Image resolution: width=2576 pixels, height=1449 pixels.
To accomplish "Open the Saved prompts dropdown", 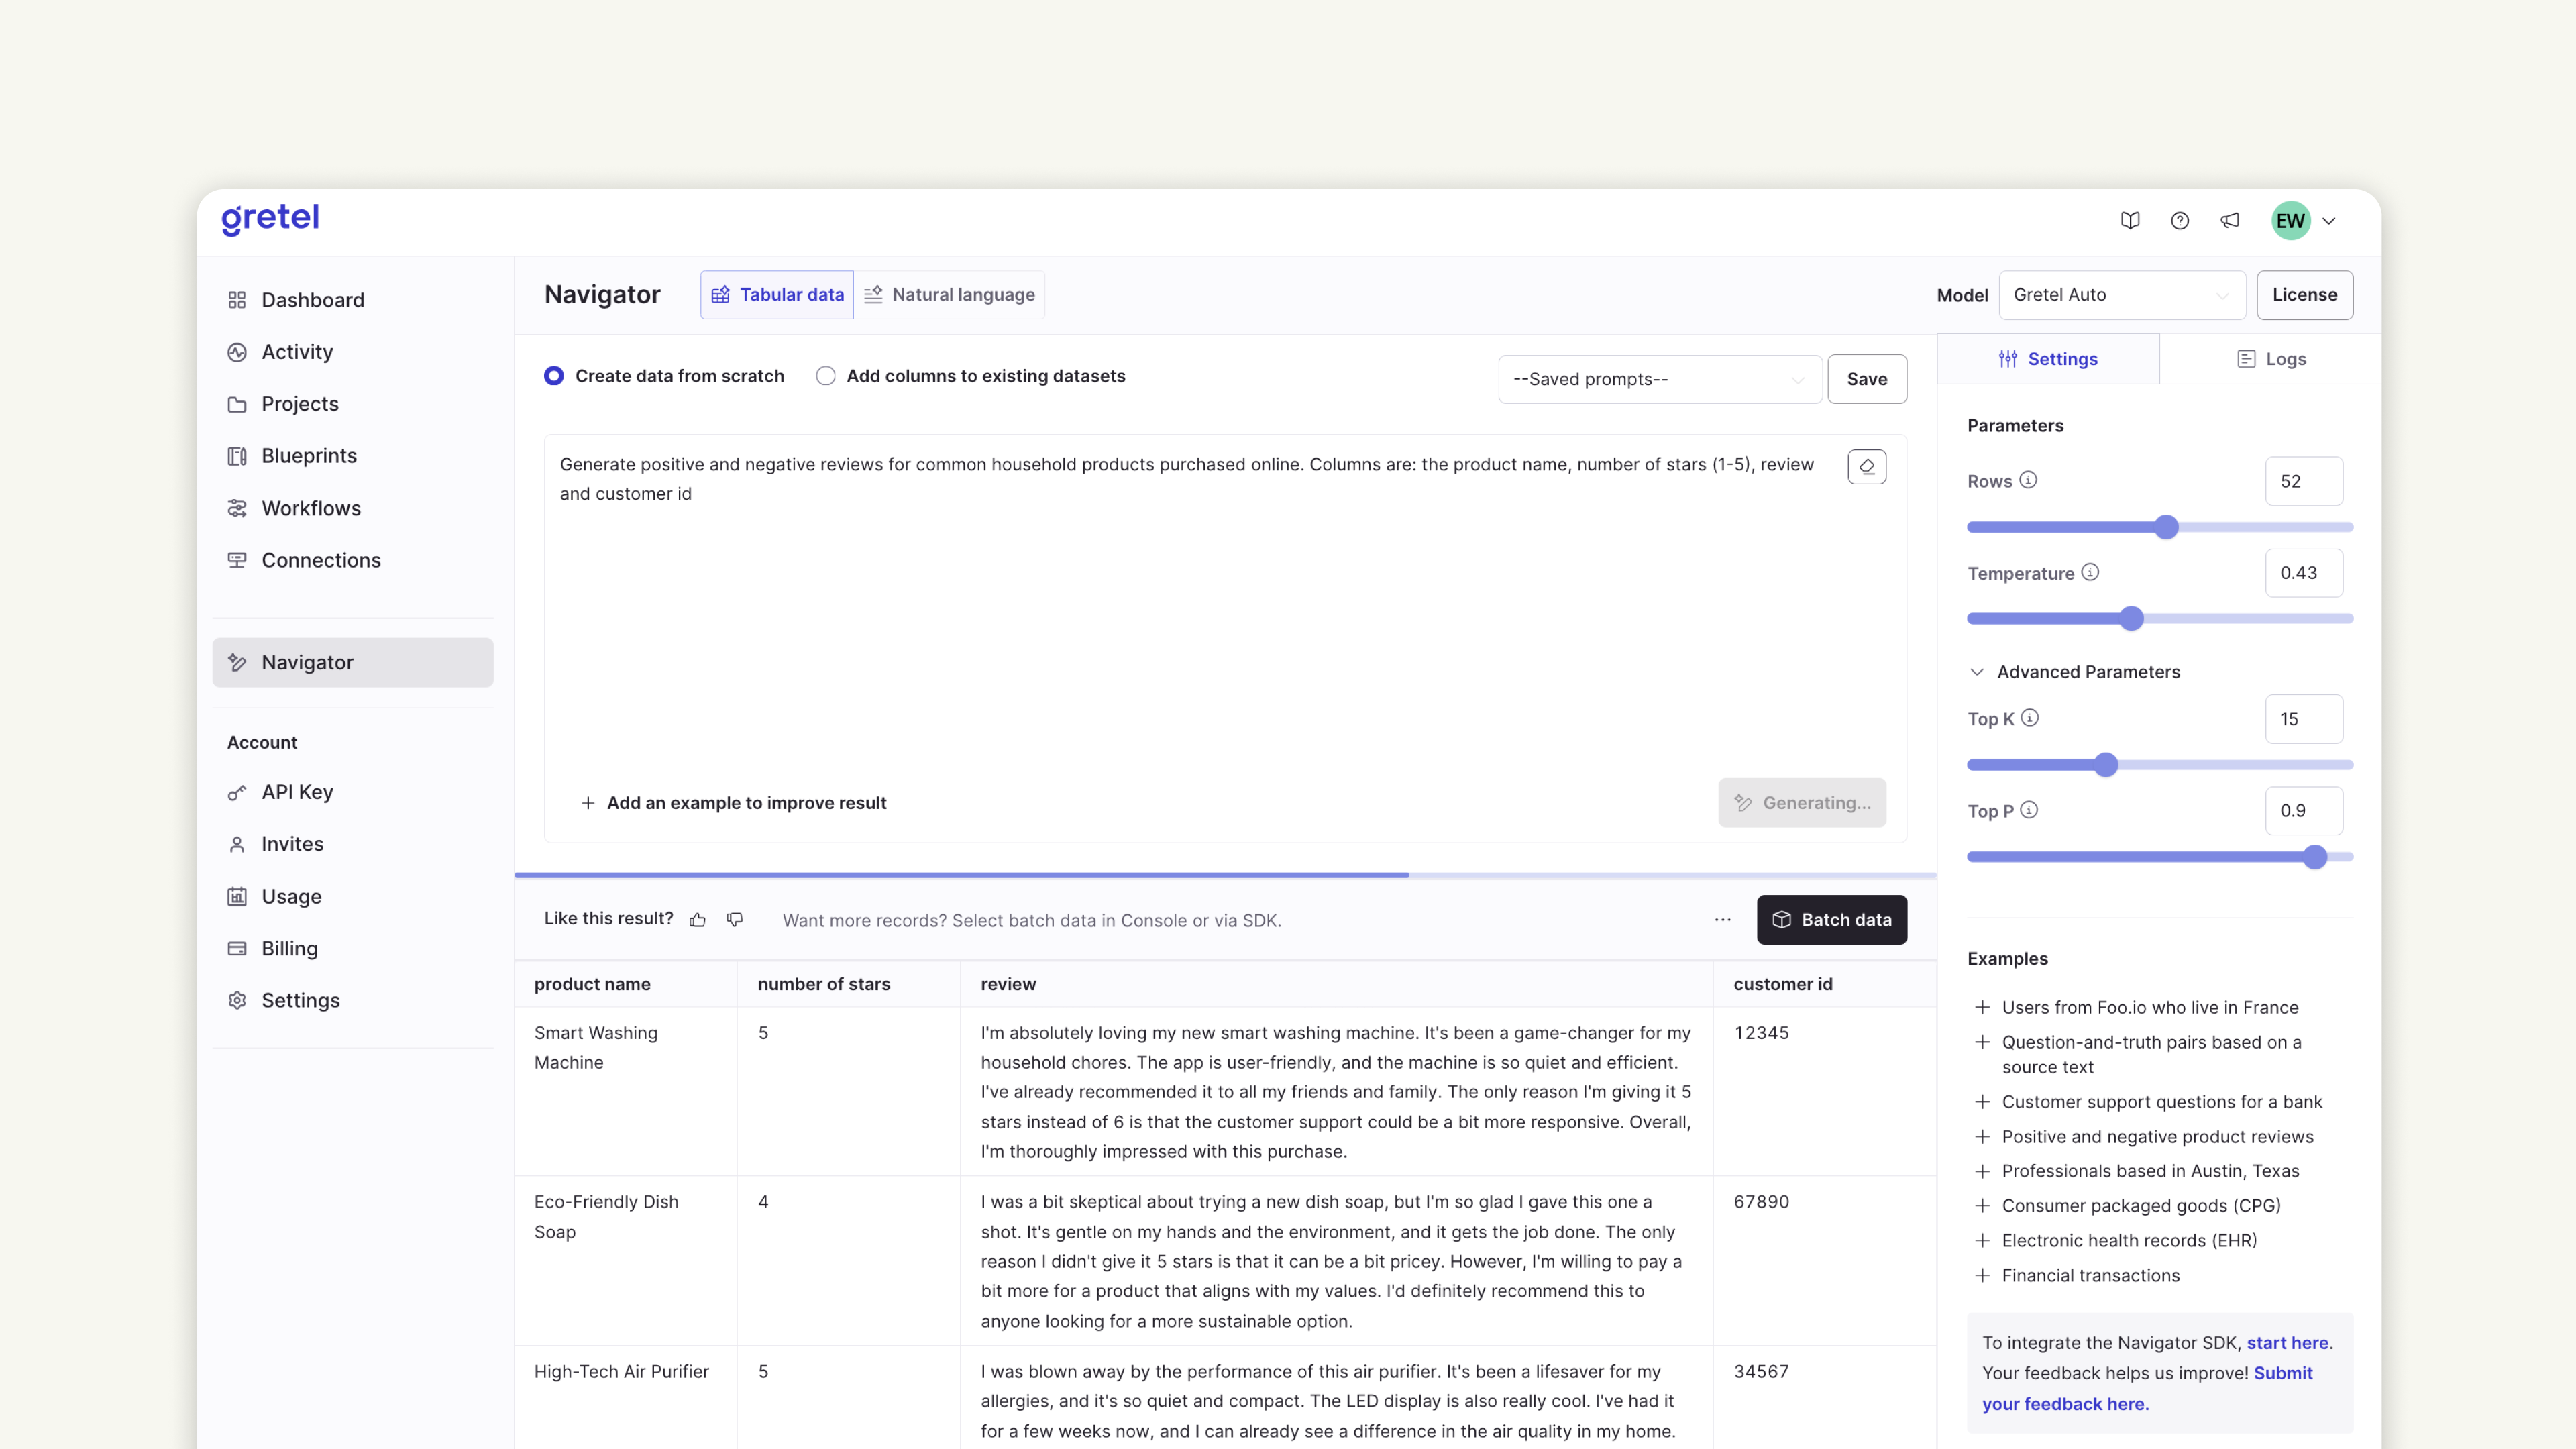I will click(x=1659, y=379).
